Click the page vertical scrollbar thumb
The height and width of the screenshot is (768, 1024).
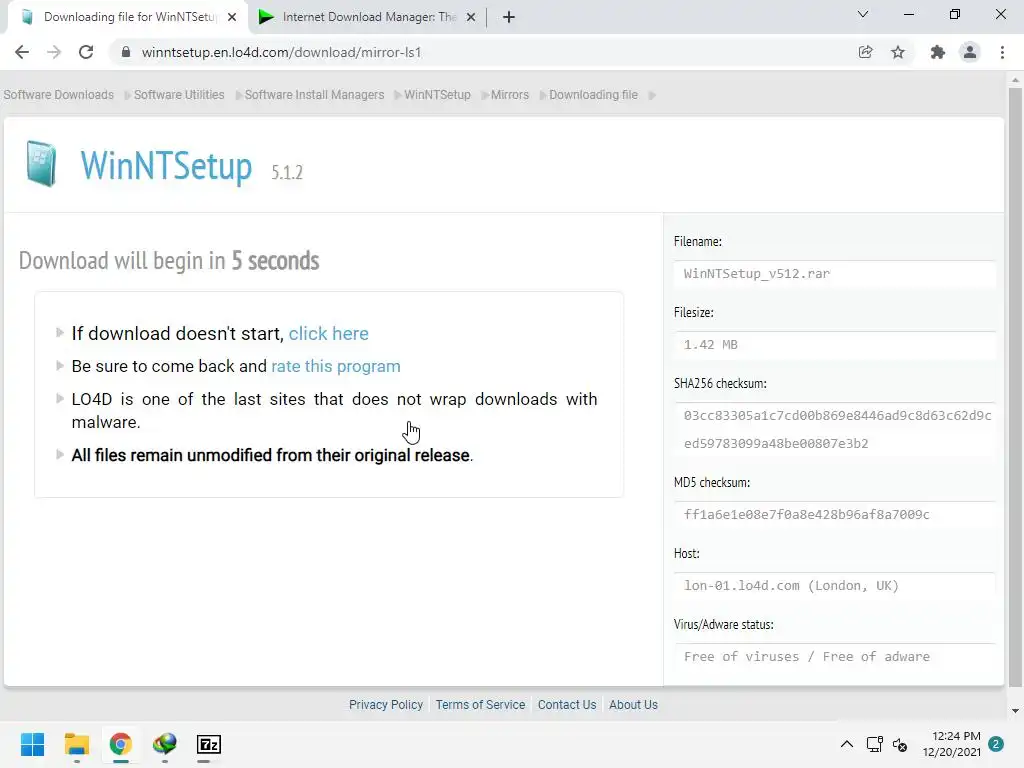pyautogui.click(x=1015, y=387)
